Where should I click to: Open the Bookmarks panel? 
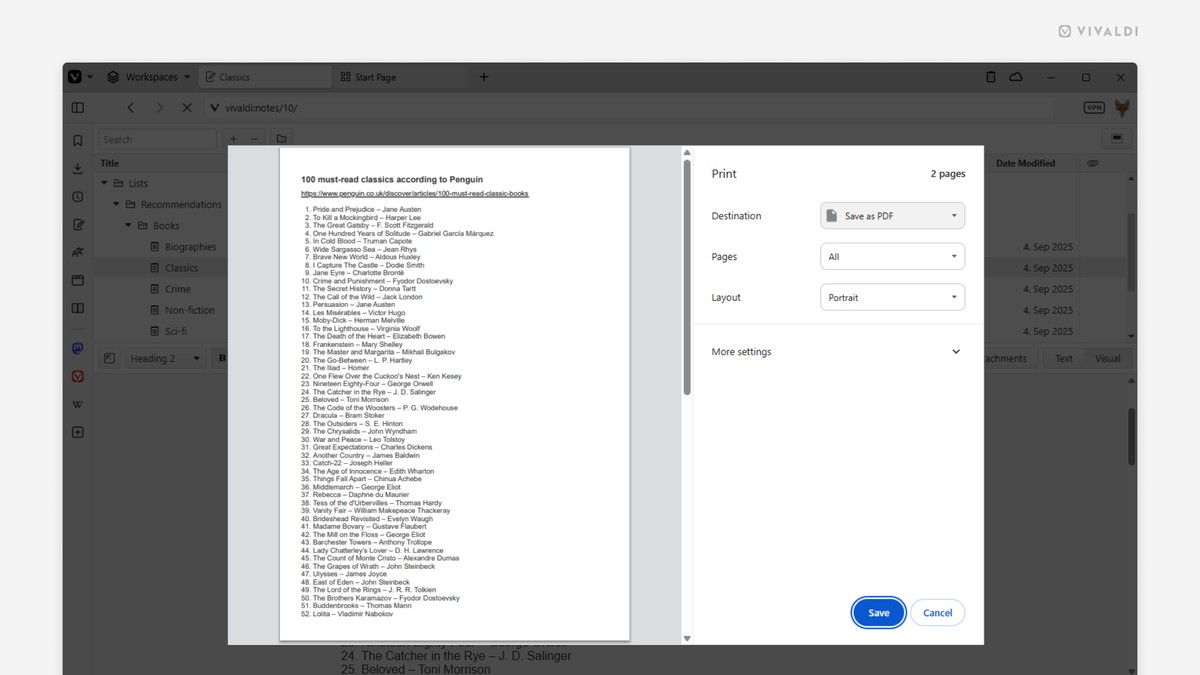tap(77, 140)
